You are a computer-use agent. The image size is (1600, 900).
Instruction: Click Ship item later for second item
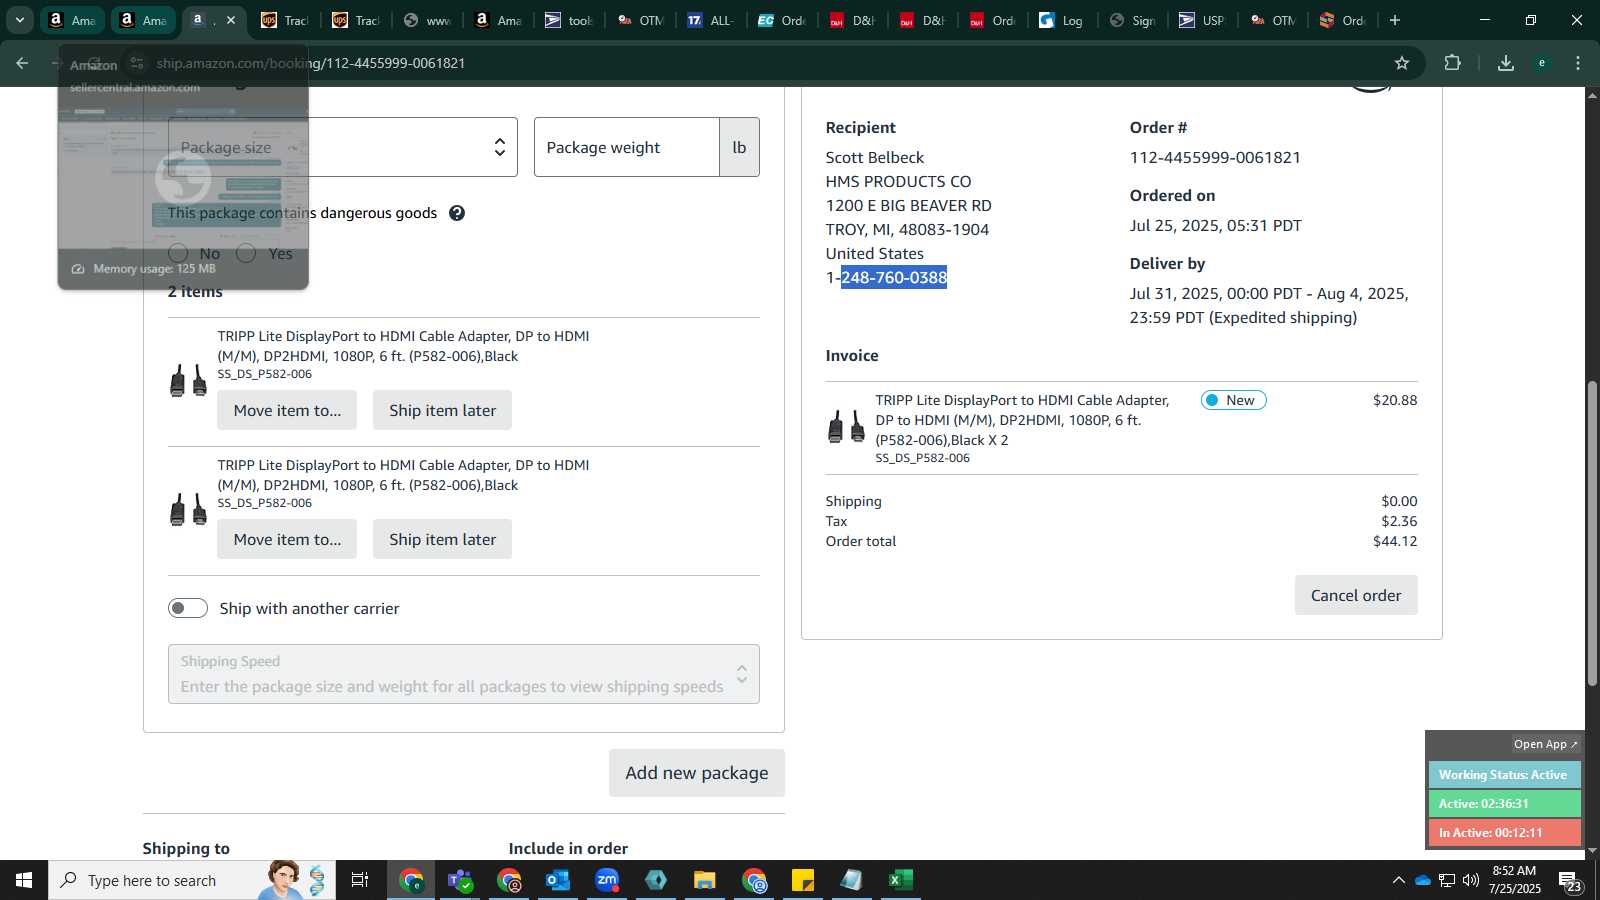click(442, 539)
